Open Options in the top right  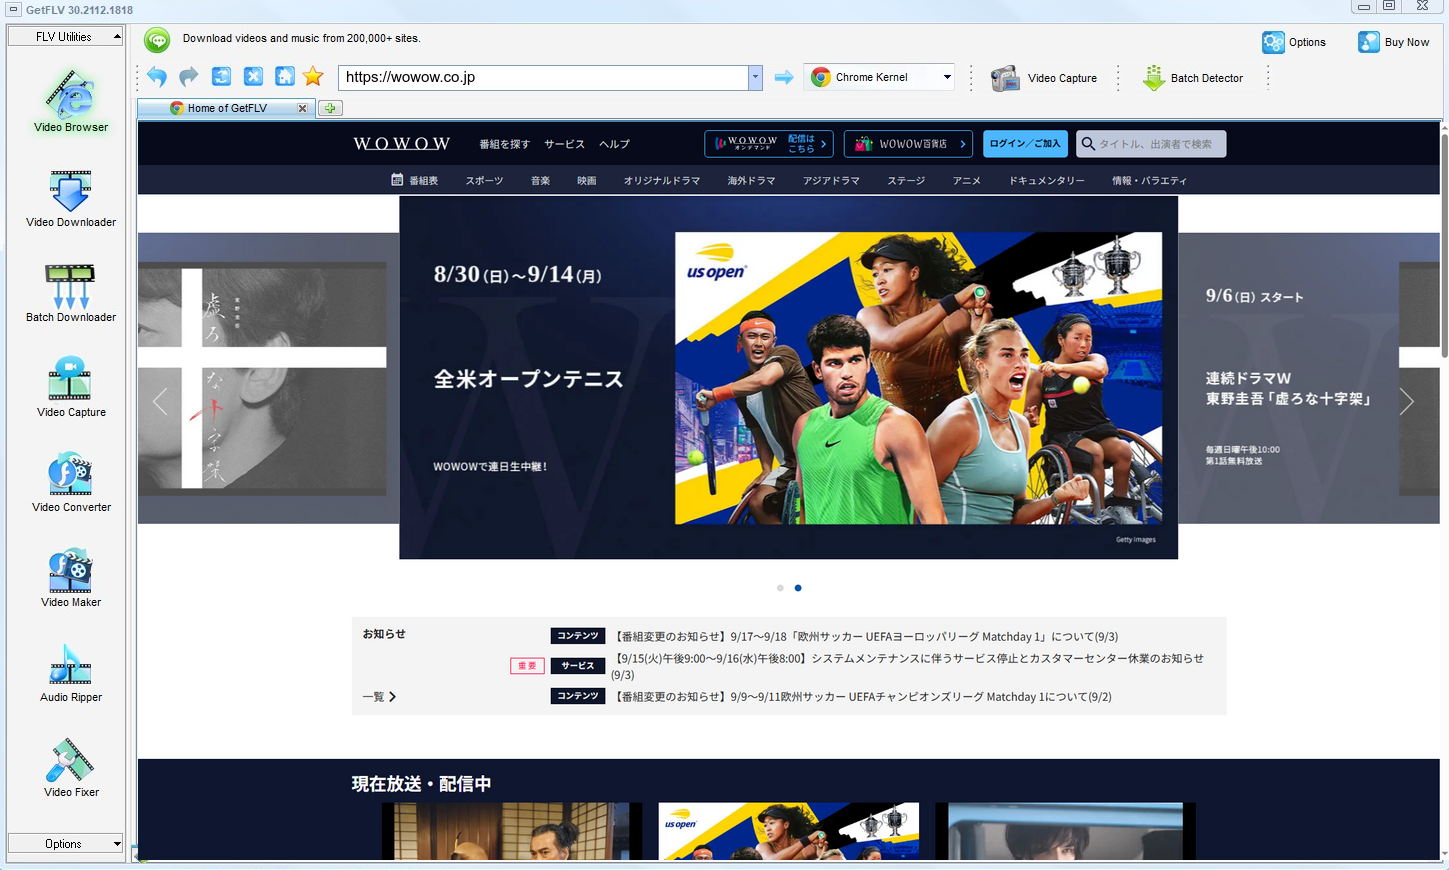click(x=1294, y=42)
